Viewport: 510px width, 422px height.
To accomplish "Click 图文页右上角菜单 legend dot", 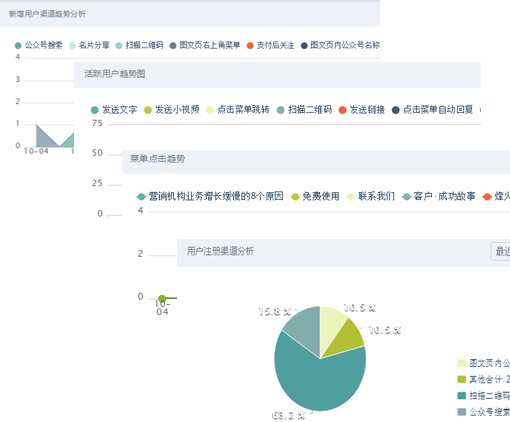I will pyautogui.click(x=173, y=46).
